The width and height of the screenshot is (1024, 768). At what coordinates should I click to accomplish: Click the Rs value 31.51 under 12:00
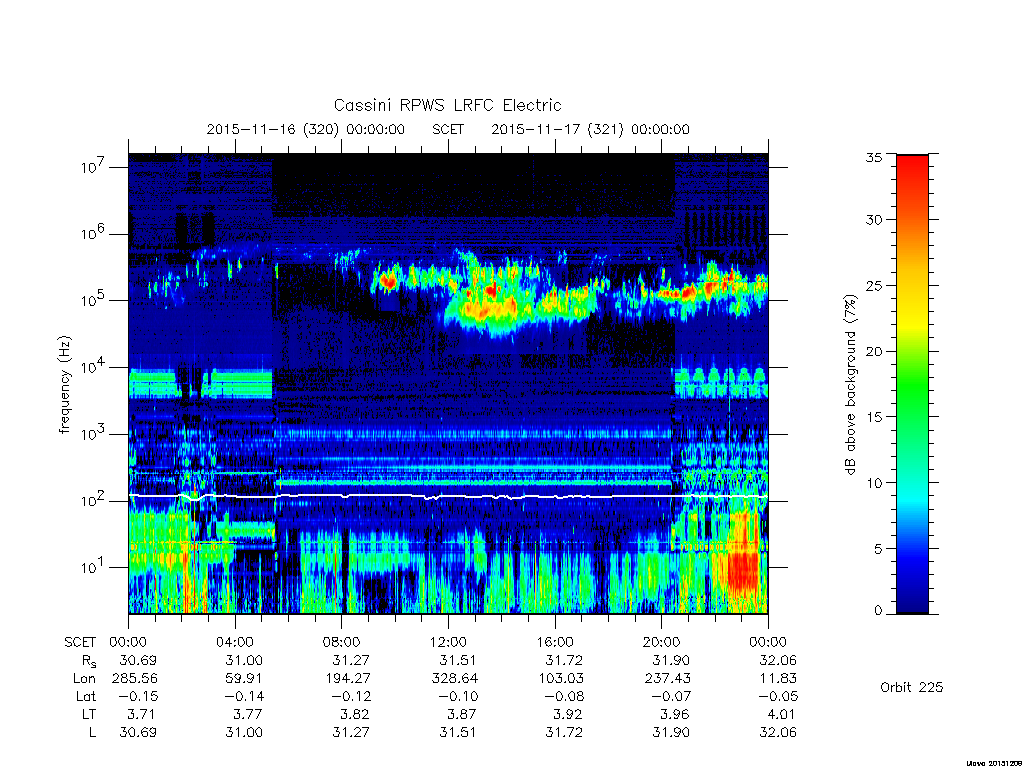457,660
